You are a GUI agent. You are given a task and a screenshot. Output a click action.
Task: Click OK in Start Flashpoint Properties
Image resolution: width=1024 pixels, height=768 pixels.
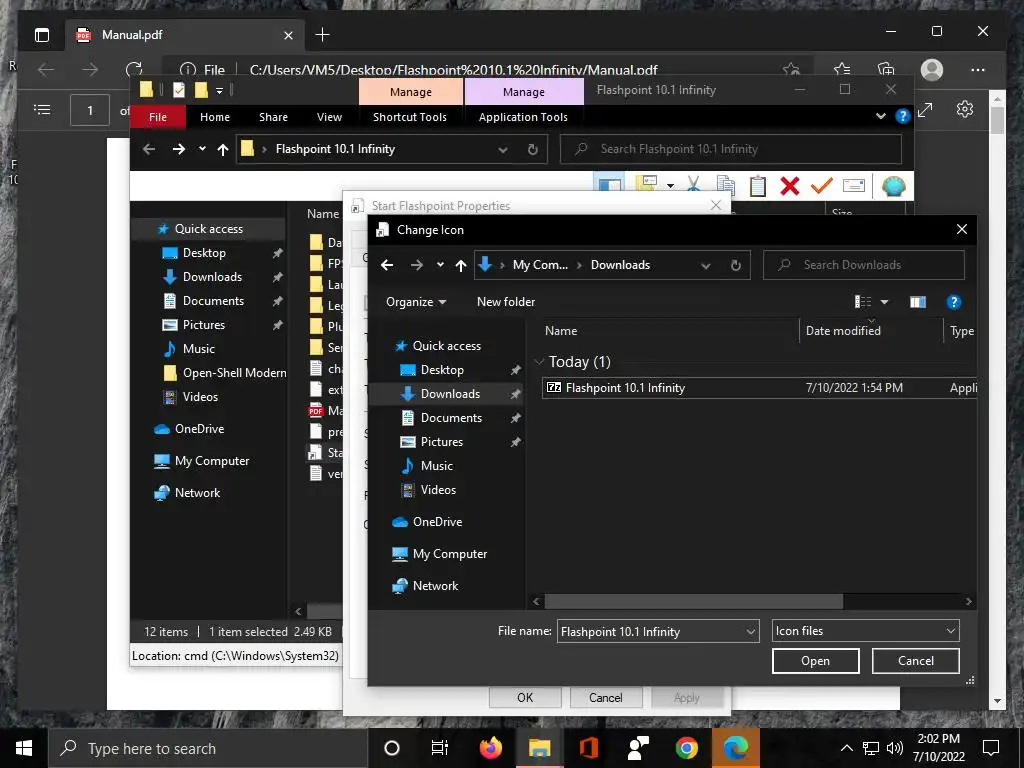[x=525, y=697]
